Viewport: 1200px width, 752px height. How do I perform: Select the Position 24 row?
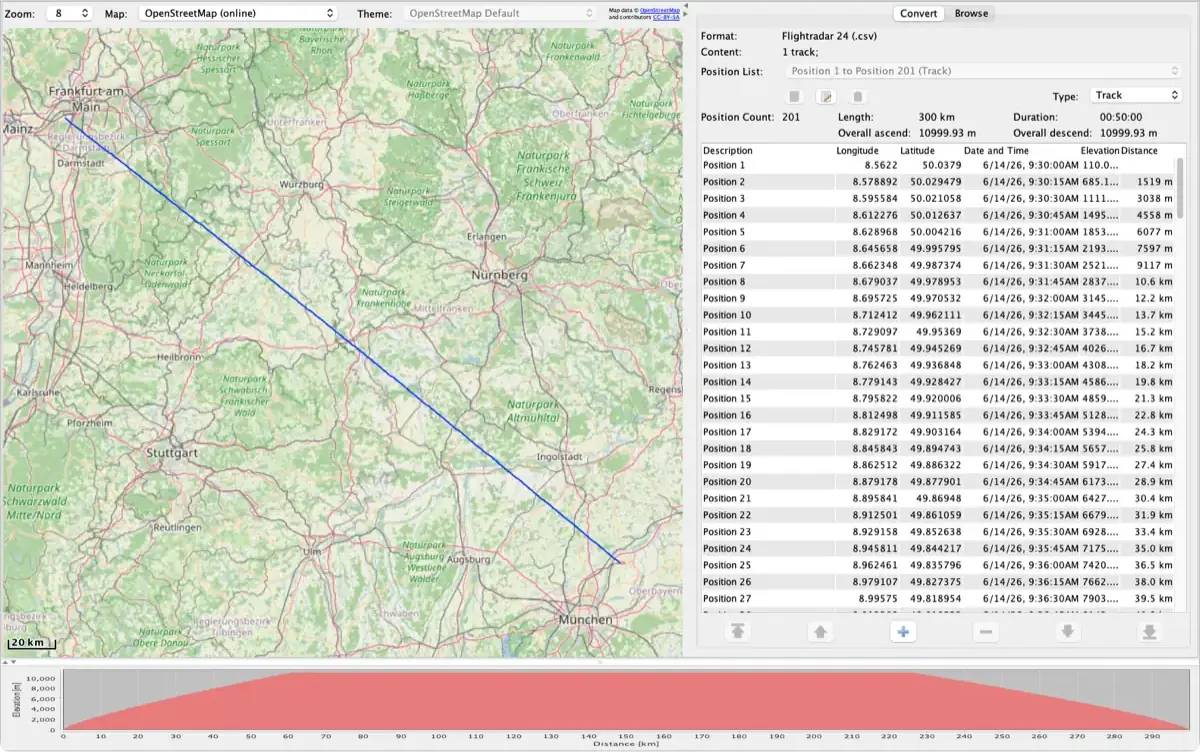point(937,548)
